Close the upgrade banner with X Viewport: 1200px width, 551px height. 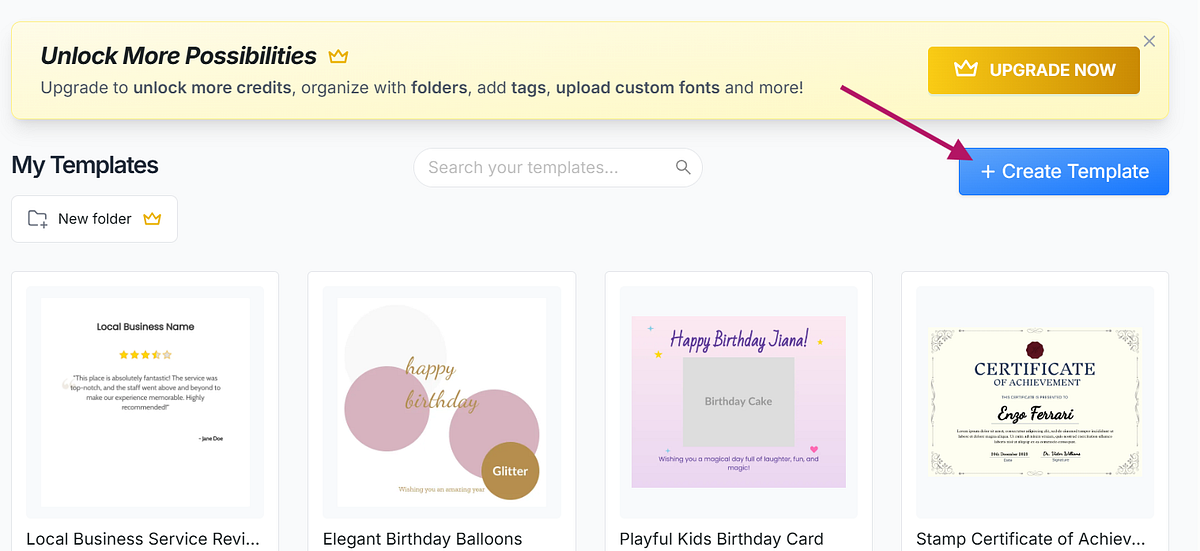pyautogui.click(x=1149, y=41)
